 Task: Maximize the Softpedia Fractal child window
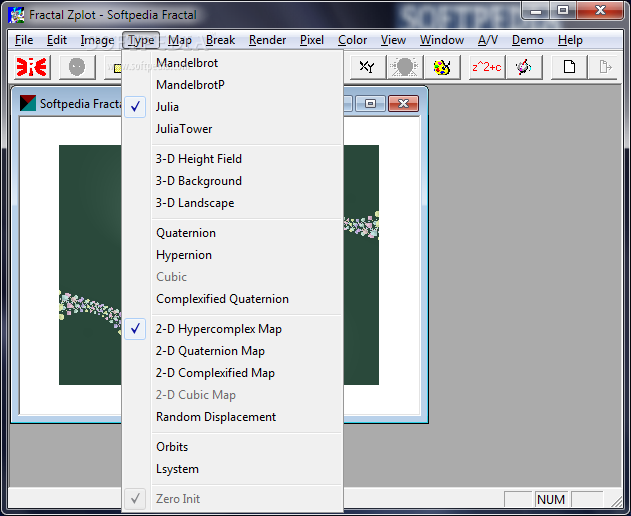click(370, 103)
